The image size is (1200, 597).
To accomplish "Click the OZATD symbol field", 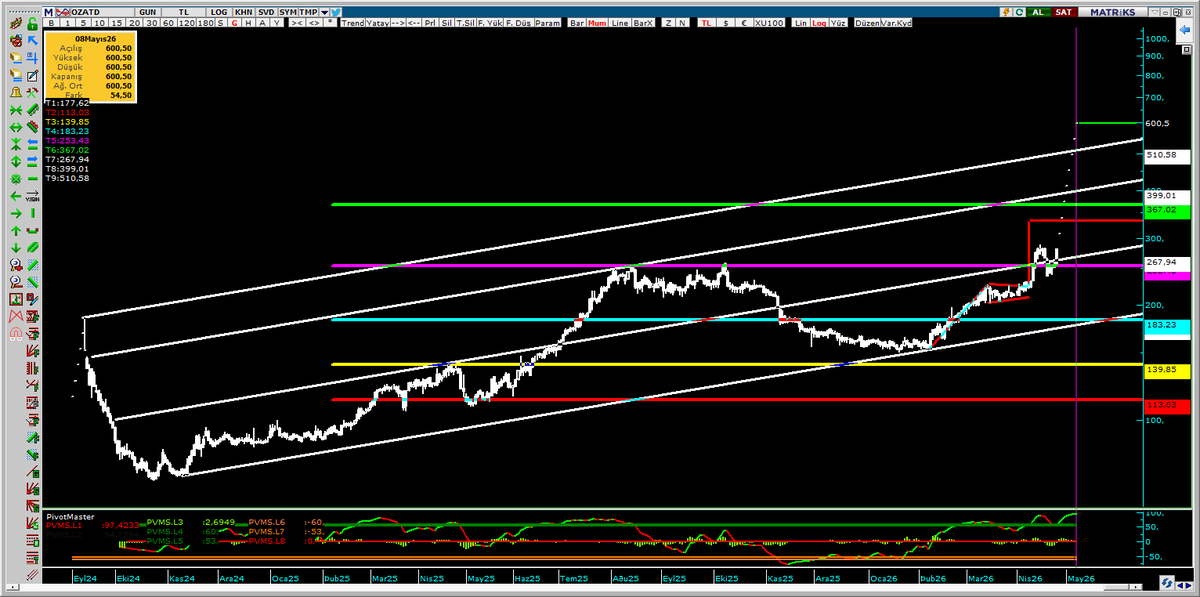I will pos(101,12).
